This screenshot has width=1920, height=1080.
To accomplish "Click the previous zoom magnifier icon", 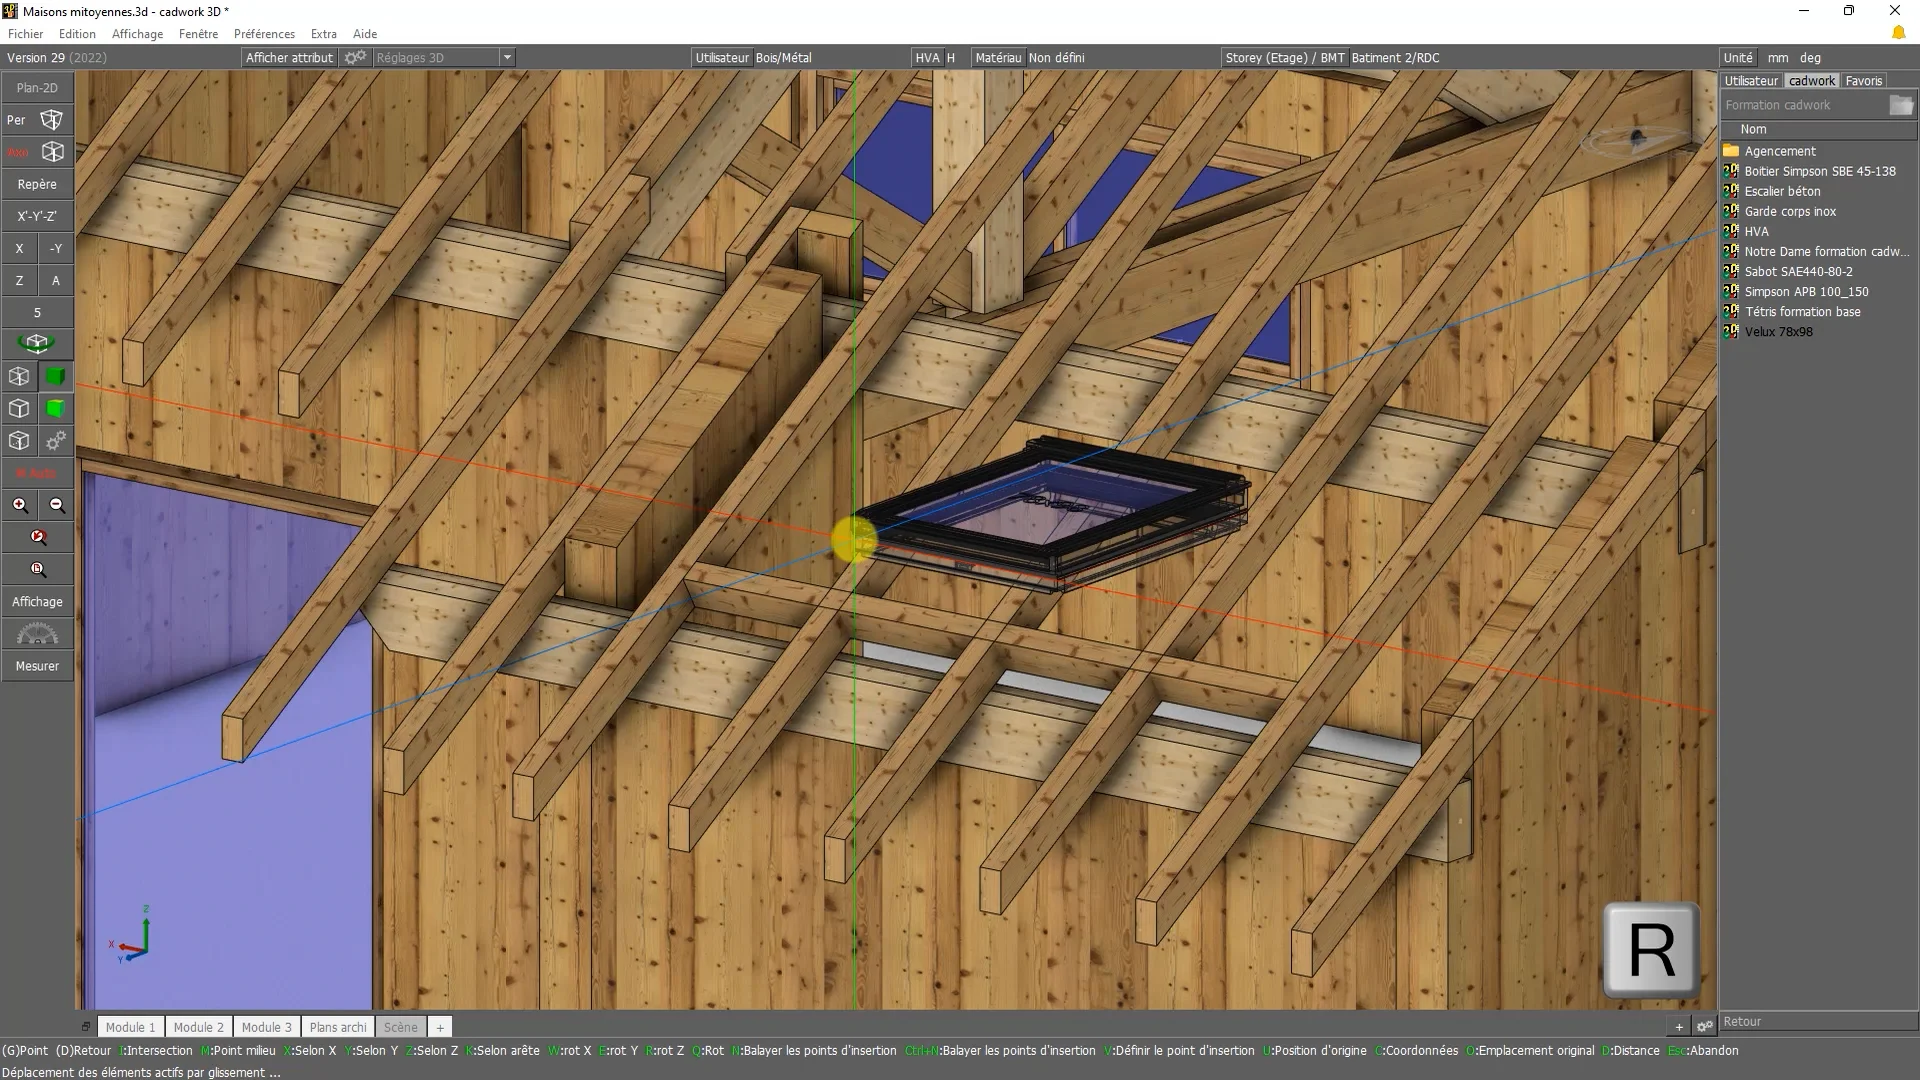I will coord(38,537).
